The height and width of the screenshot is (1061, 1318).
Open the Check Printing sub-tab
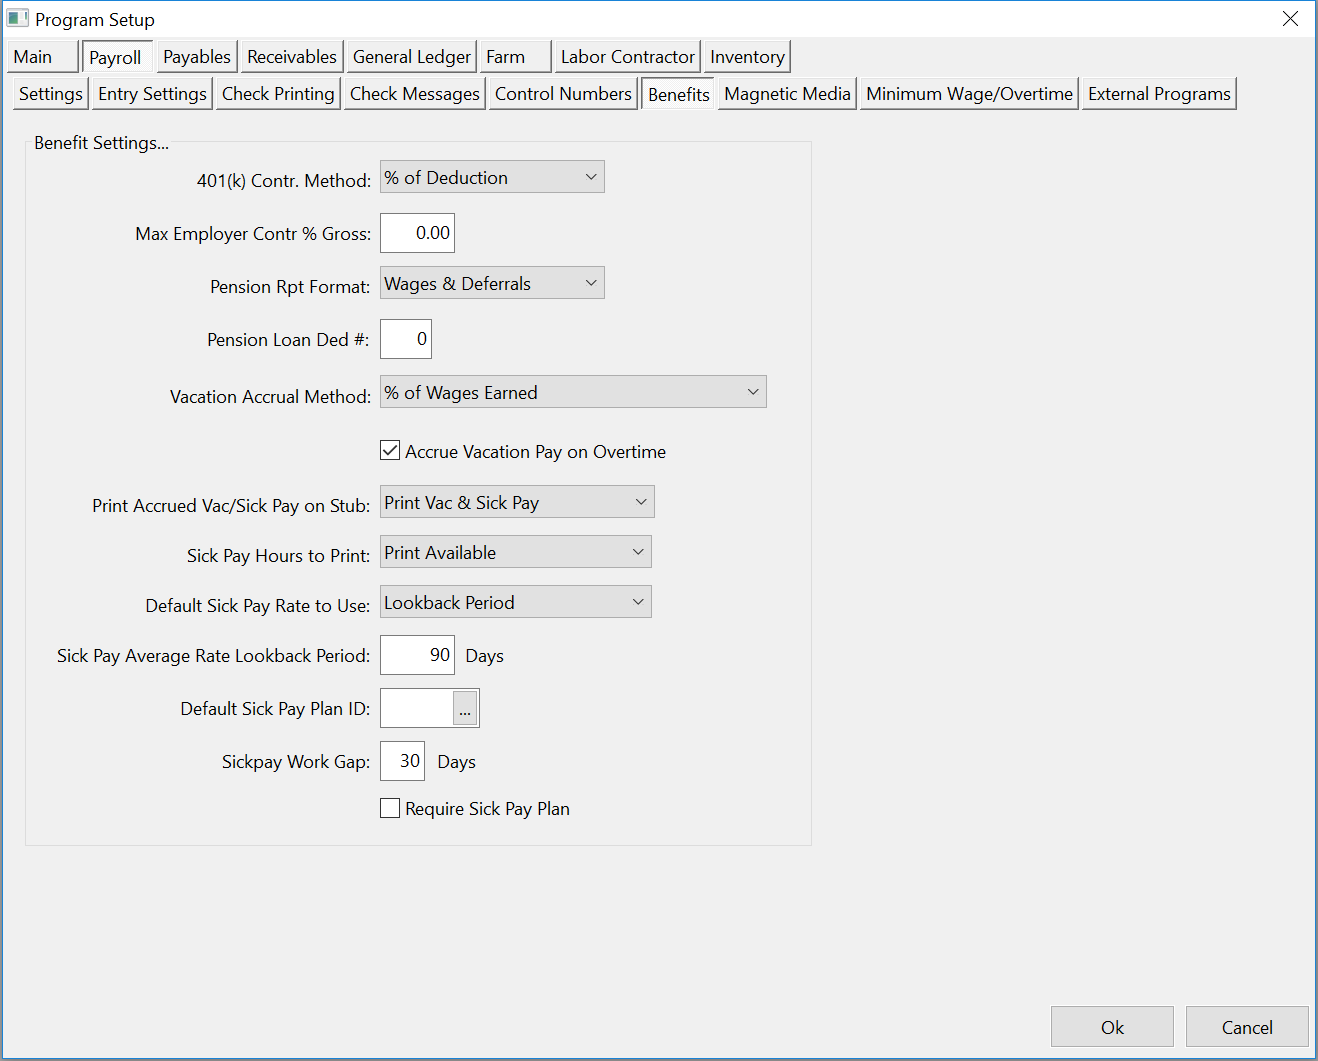[x=278, y=94]
